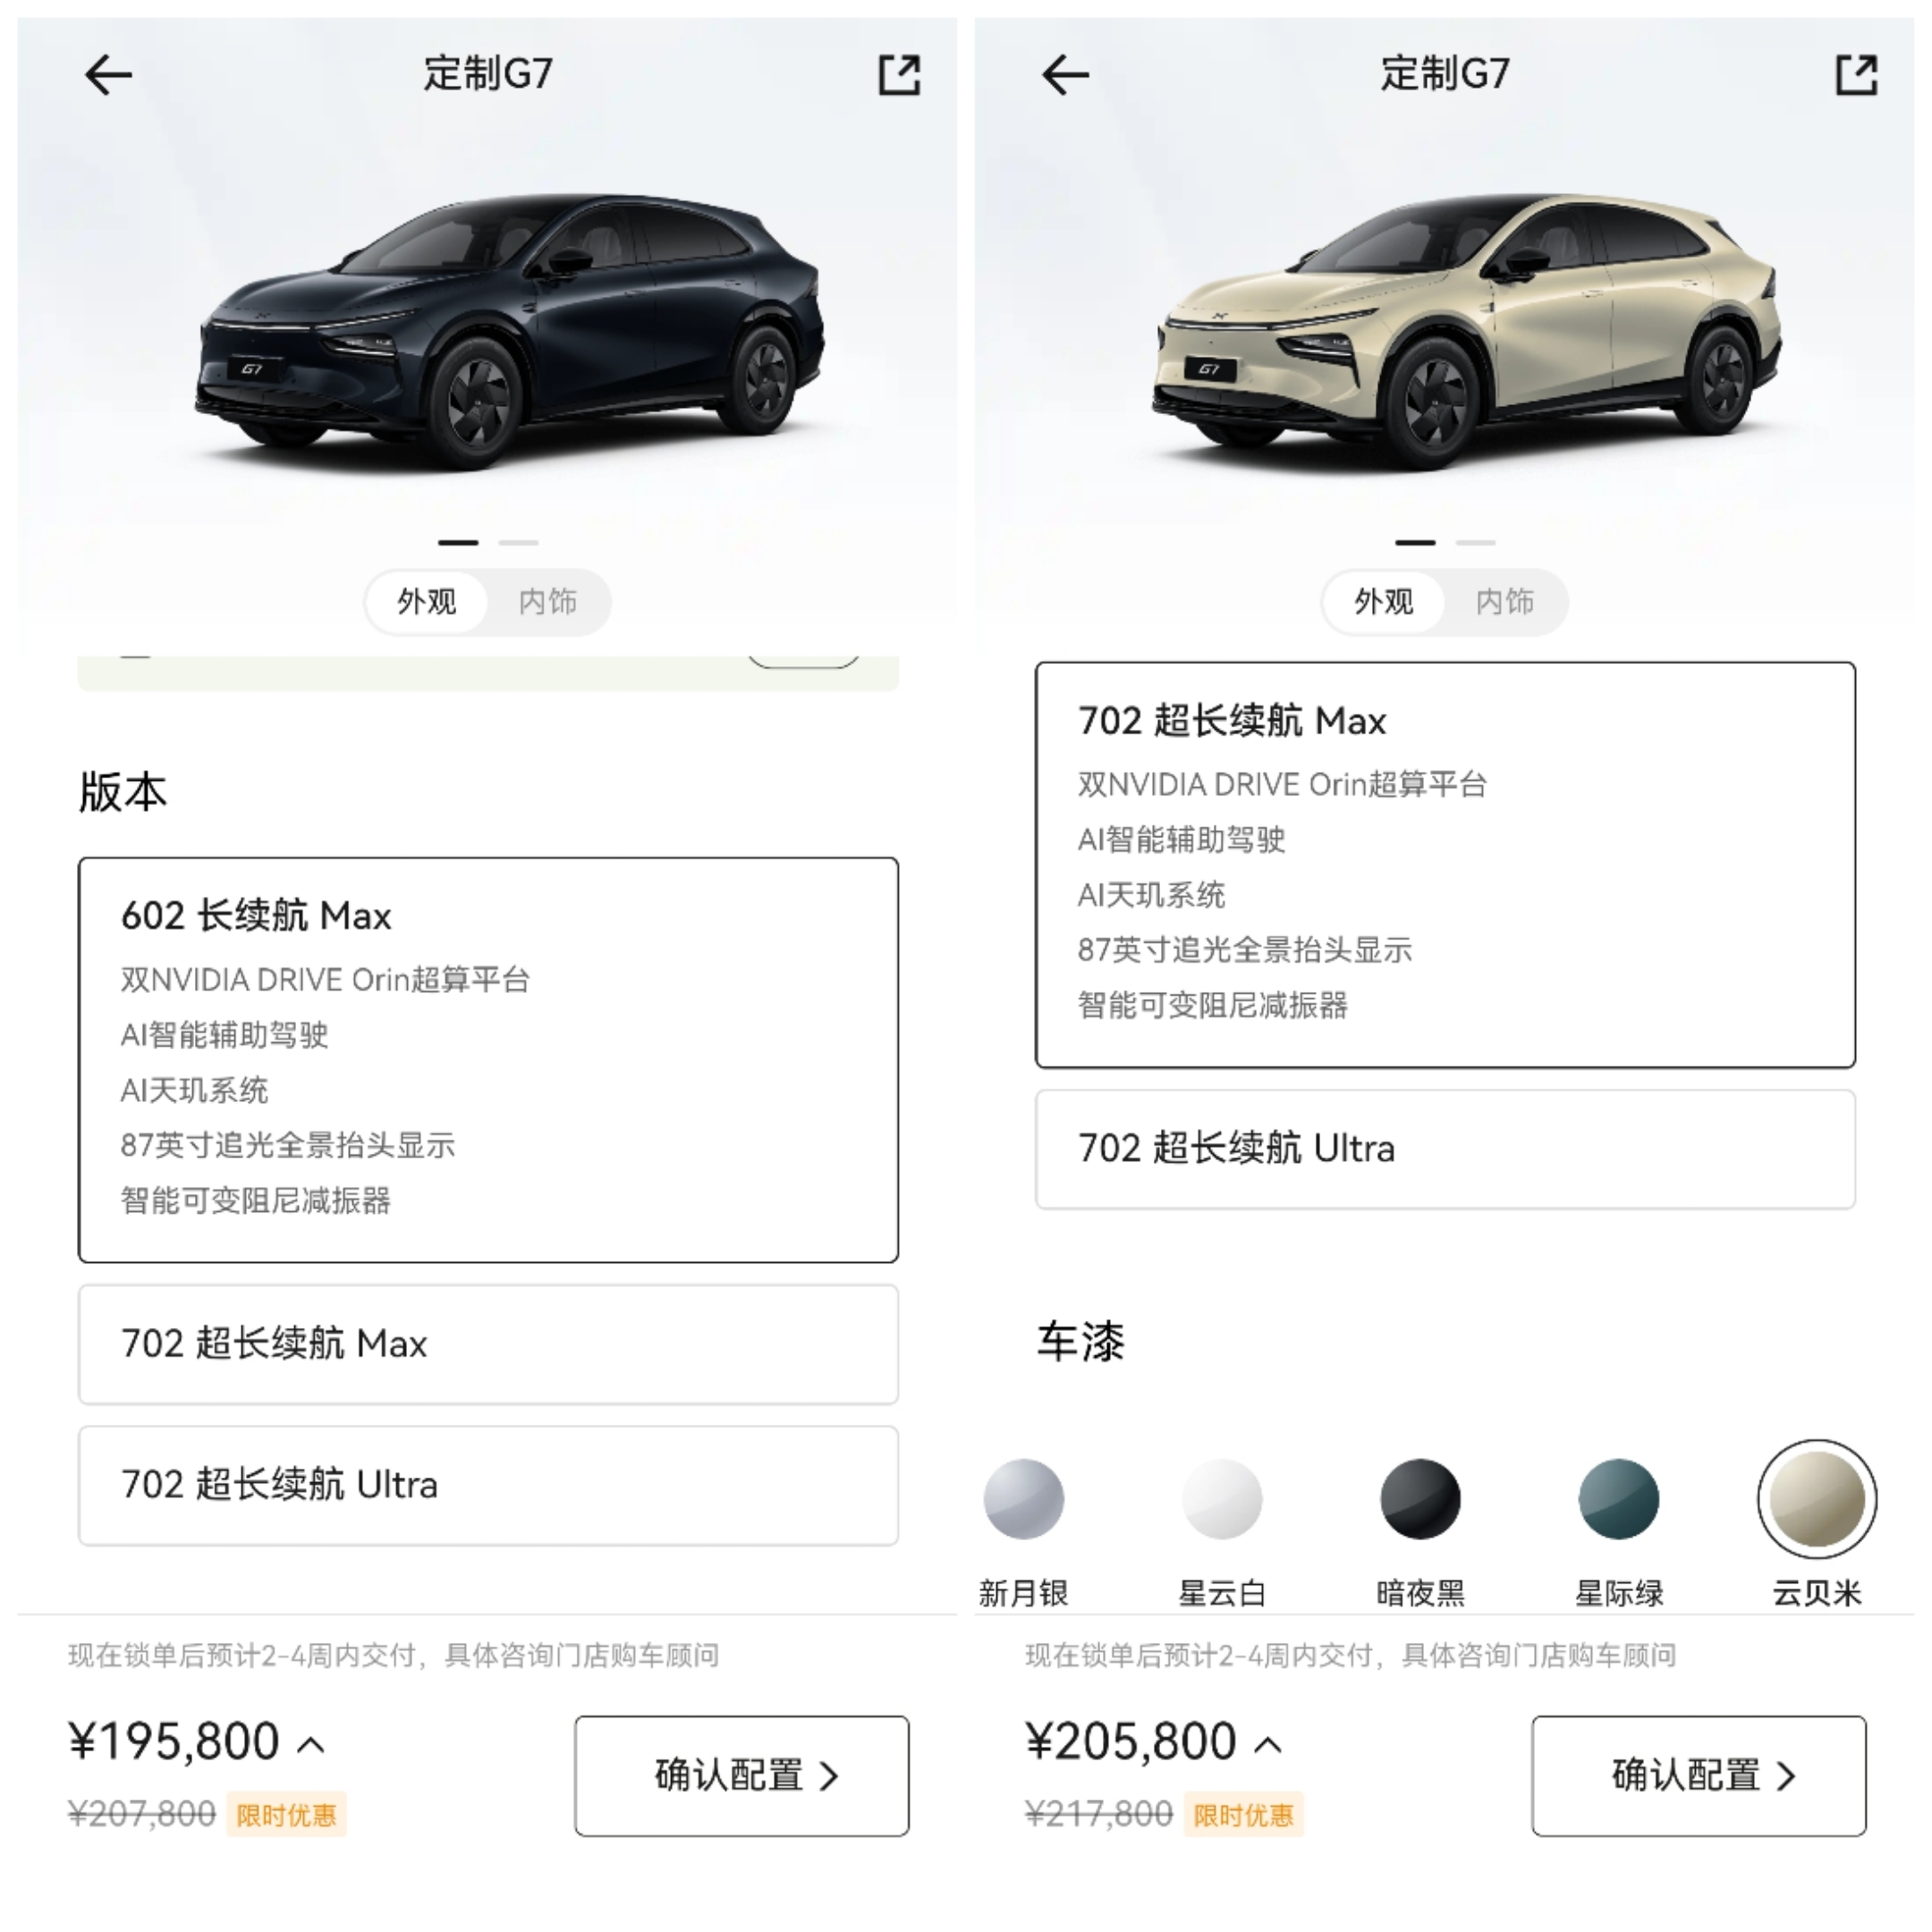Select 702 超长续航 Ultra on left screen
This screenshot has width=1932, height=1932.
pos(488,1485)
